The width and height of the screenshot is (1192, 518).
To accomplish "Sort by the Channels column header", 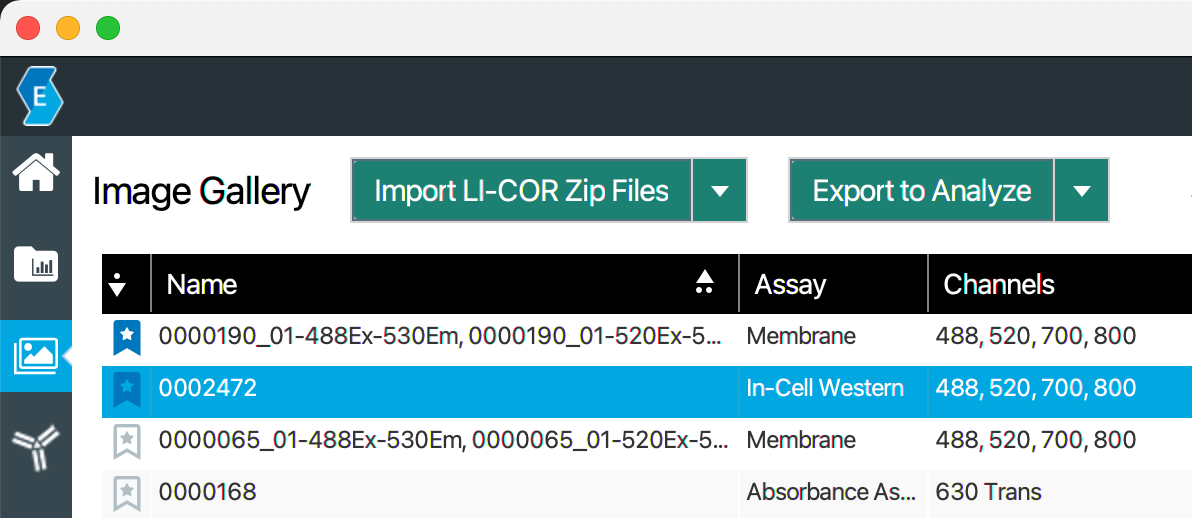I will [999, 285].
